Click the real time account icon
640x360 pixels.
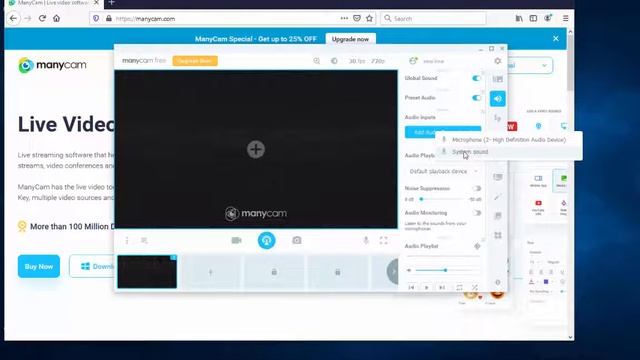click(413, 61)
